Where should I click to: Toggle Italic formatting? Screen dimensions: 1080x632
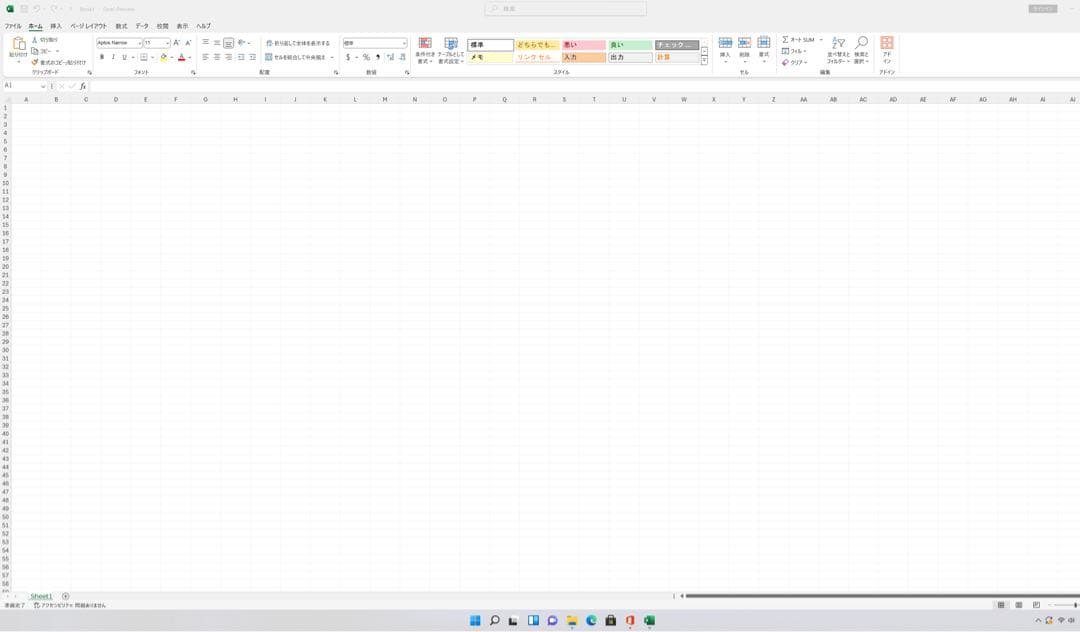pos(113,57)
